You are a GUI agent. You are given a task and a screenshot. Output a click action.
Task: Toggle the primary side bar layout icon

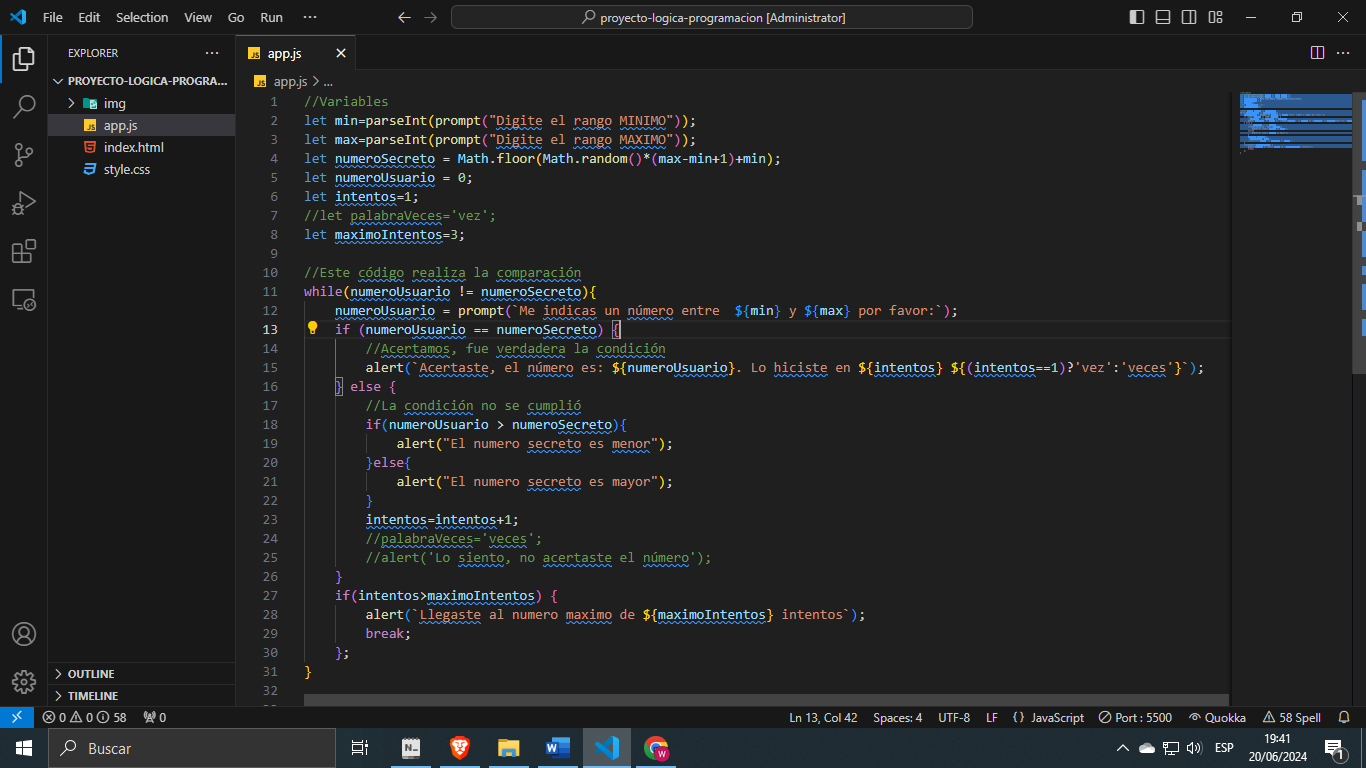point(1137,17)
